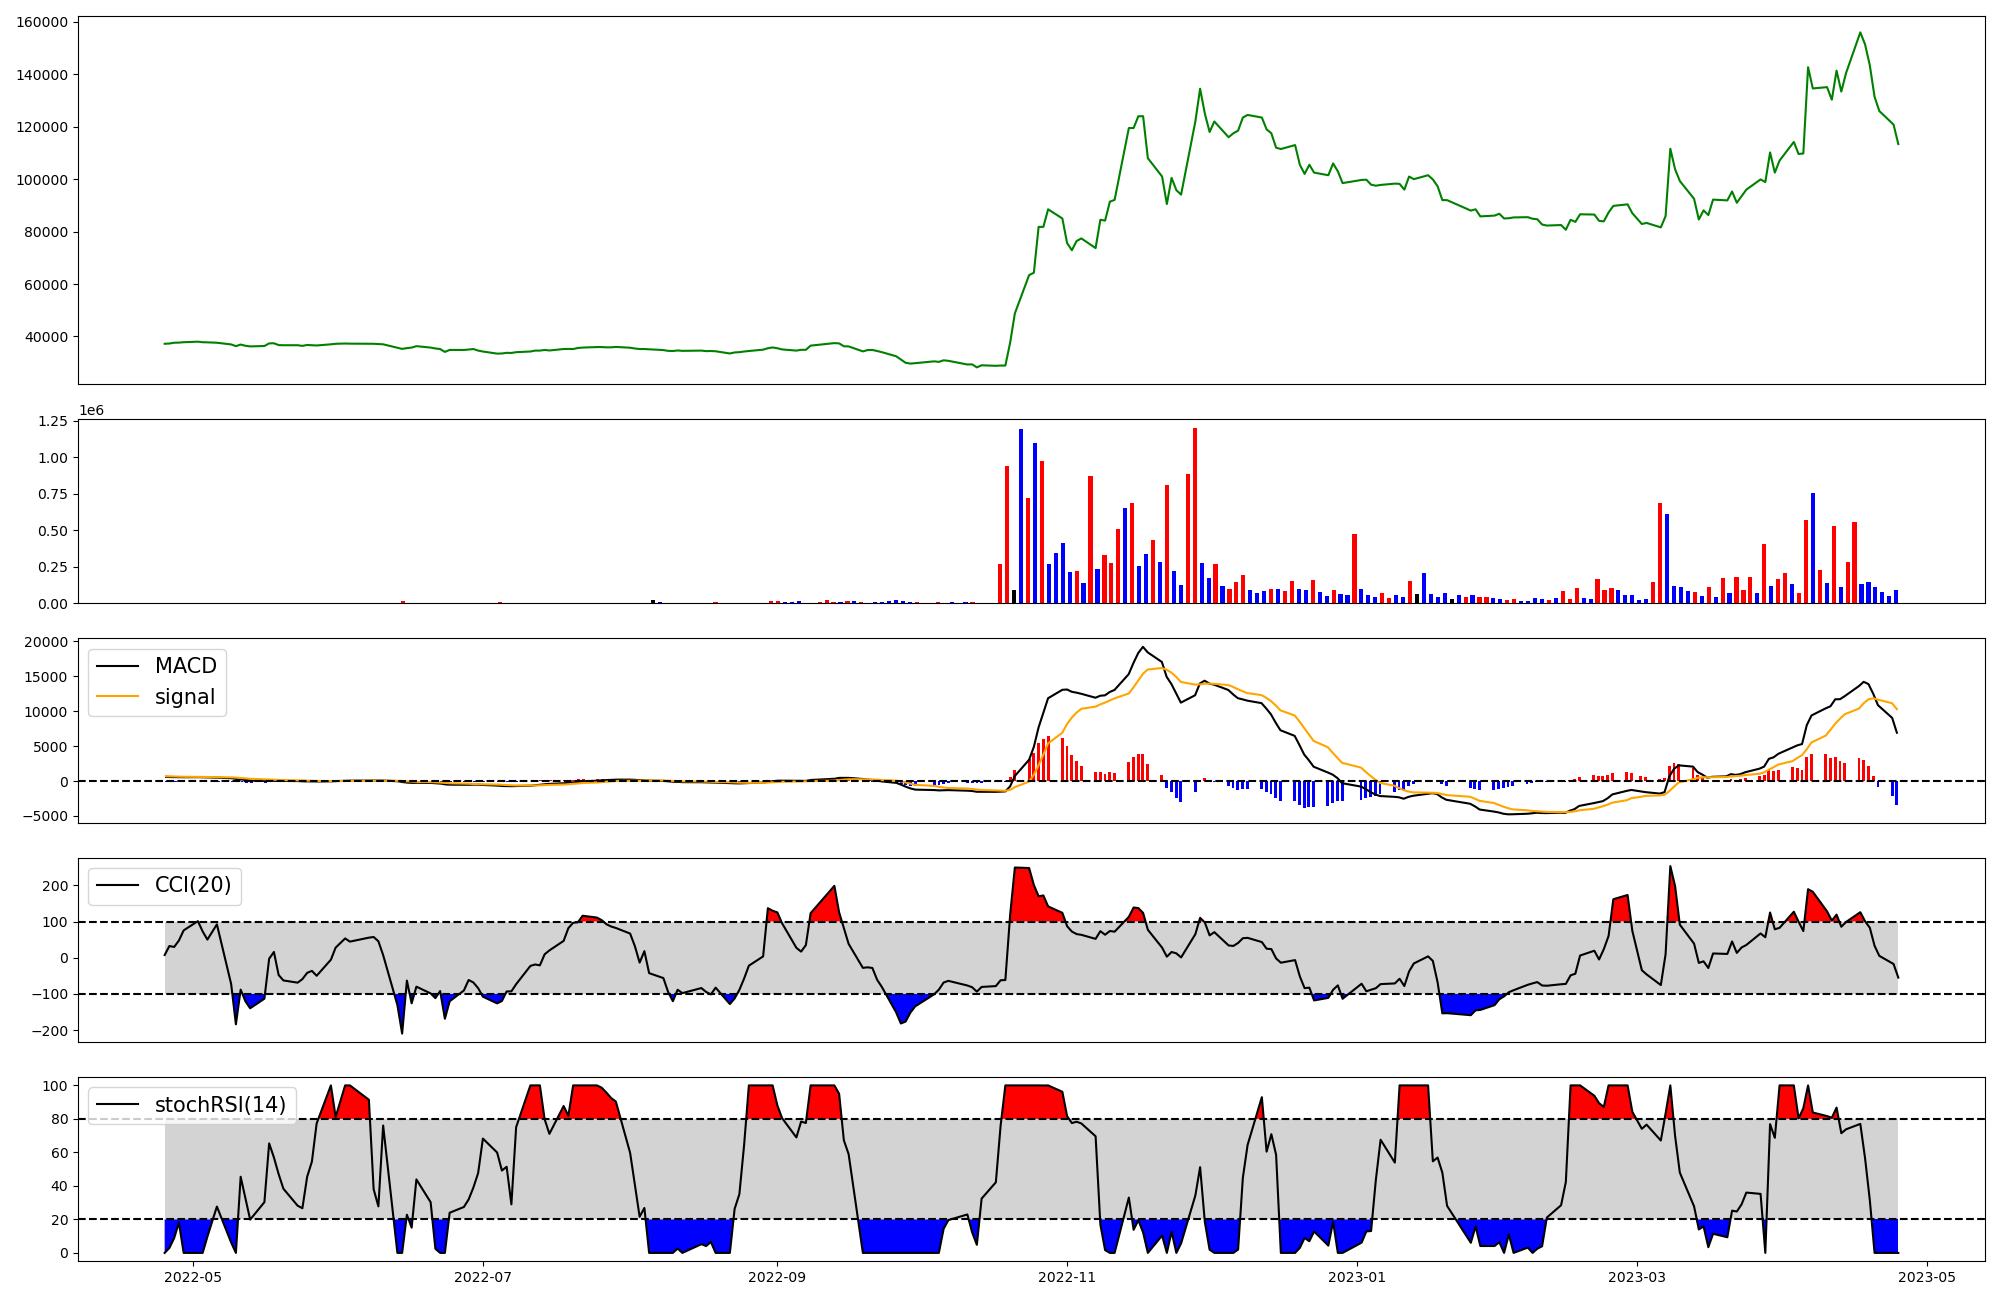Click the stochRSI(14) legend label

220,1105
